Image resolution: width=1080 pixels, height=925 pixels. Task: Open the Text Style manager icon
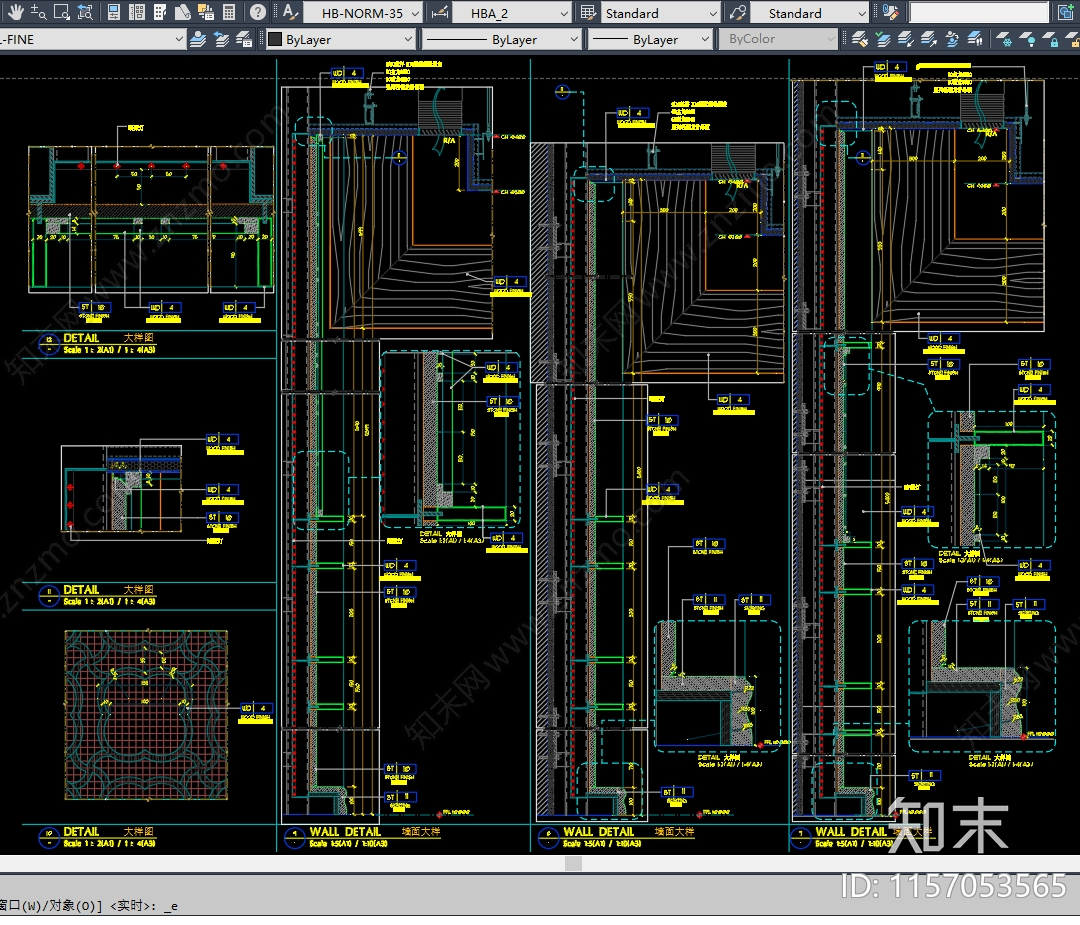[x=289, y=13]
